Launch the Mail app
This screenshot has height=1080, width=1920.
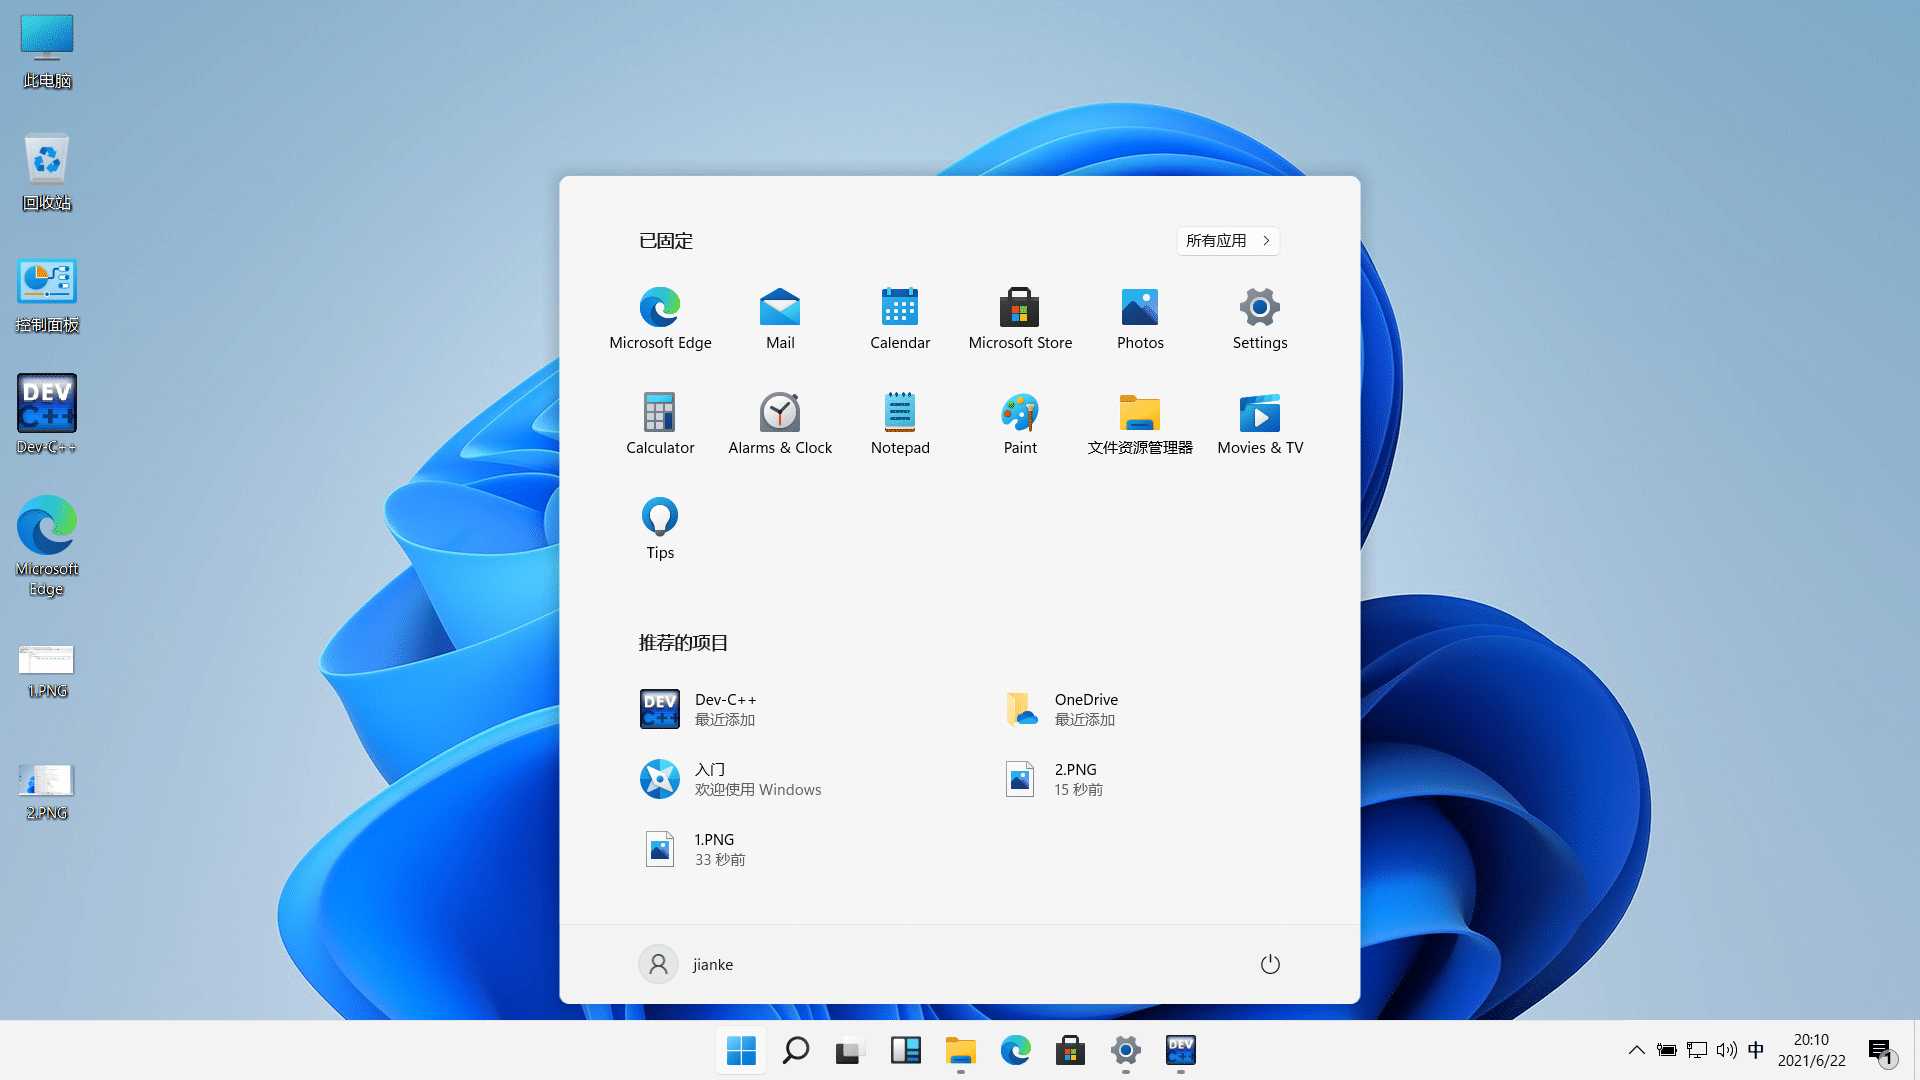(x=780, y=319)
